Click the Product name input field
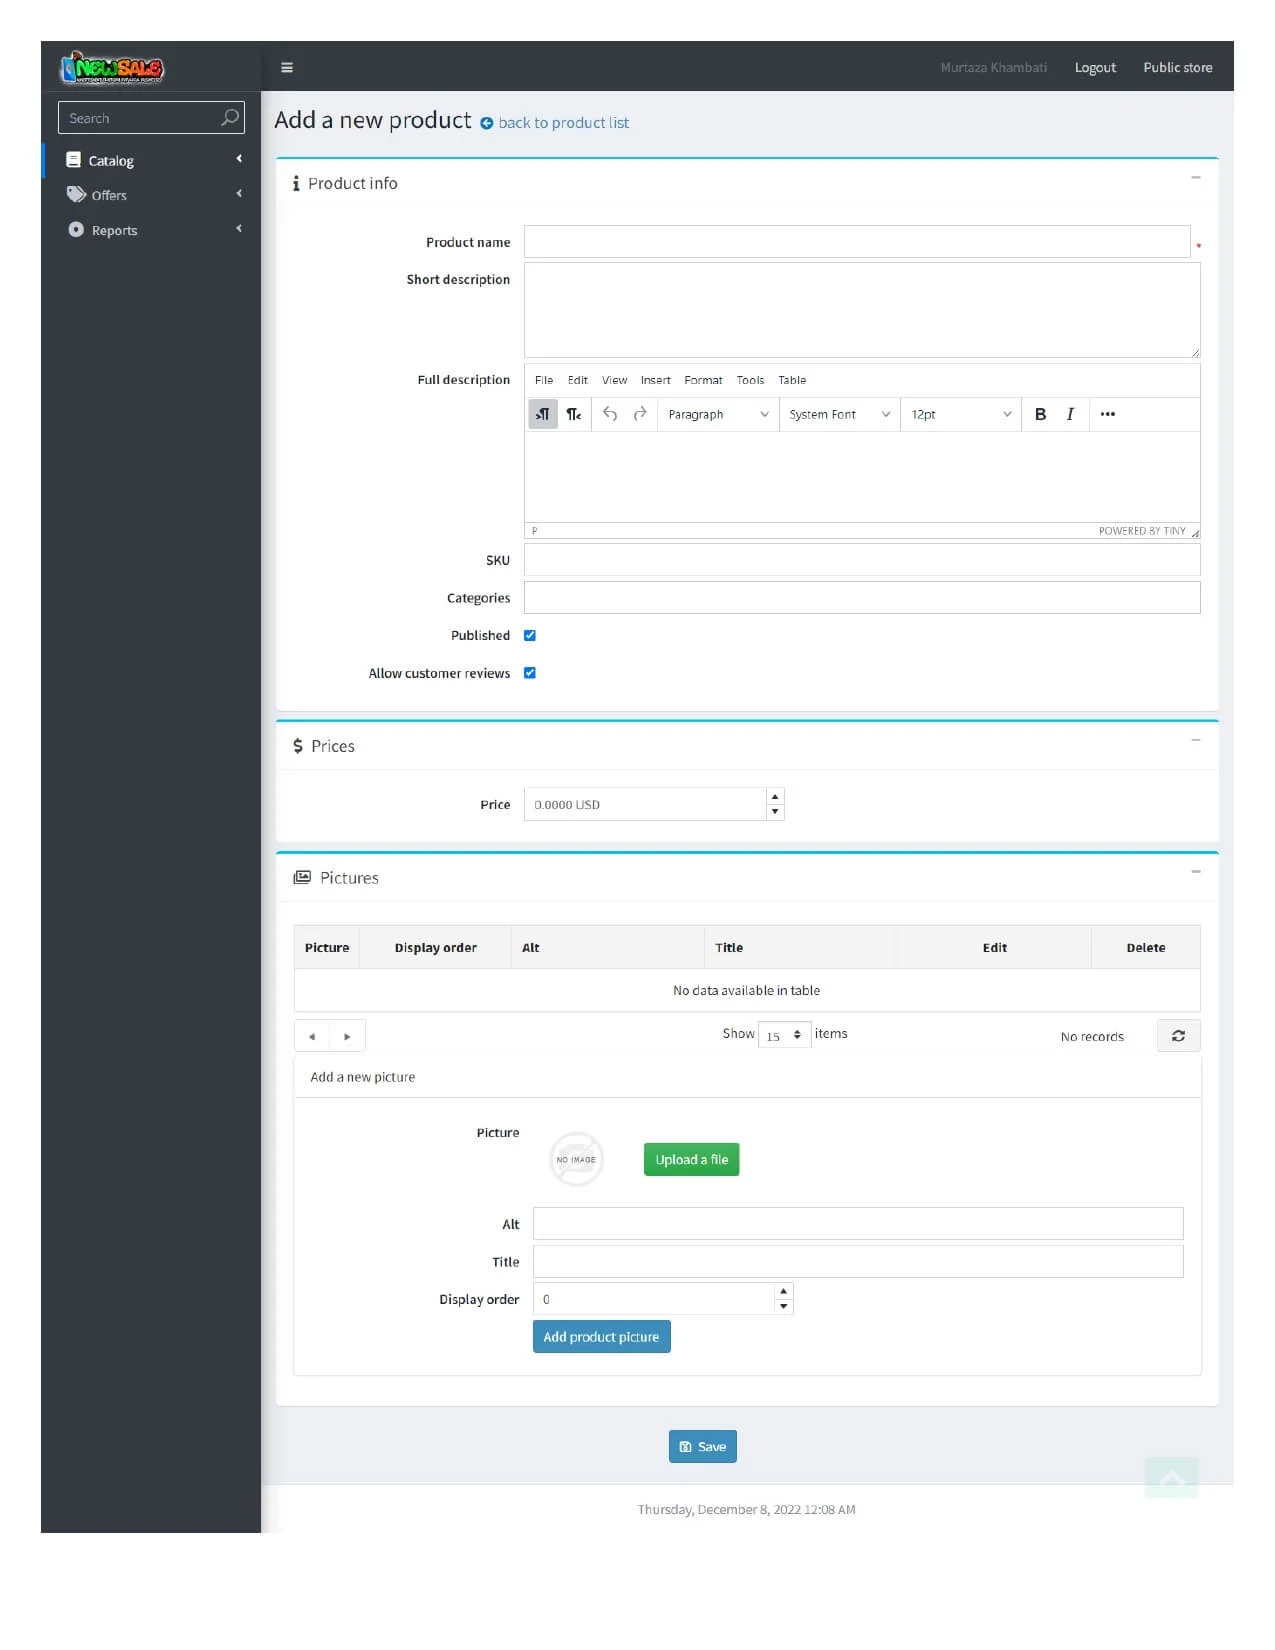This screenshot has width=1275, height=1650. [x=856, y=242]
